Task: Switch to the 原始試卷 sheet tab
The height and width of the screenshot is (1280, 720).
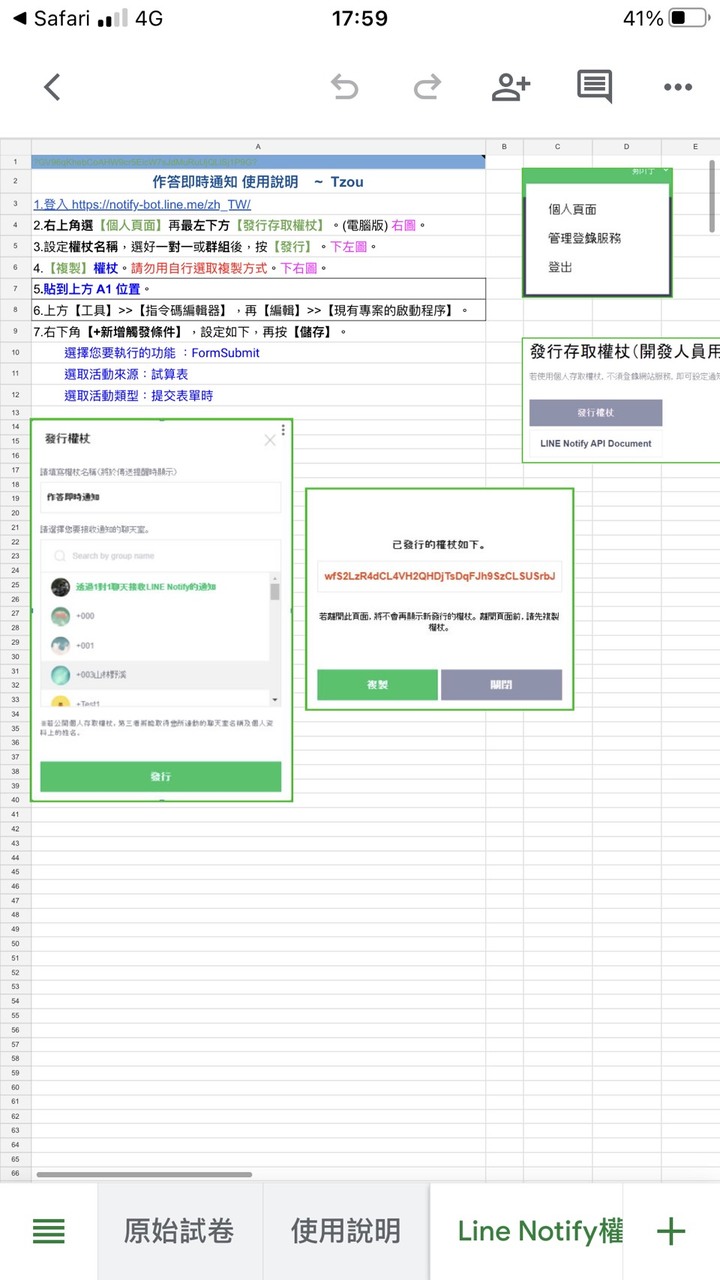Action: tap(179, 1231)
